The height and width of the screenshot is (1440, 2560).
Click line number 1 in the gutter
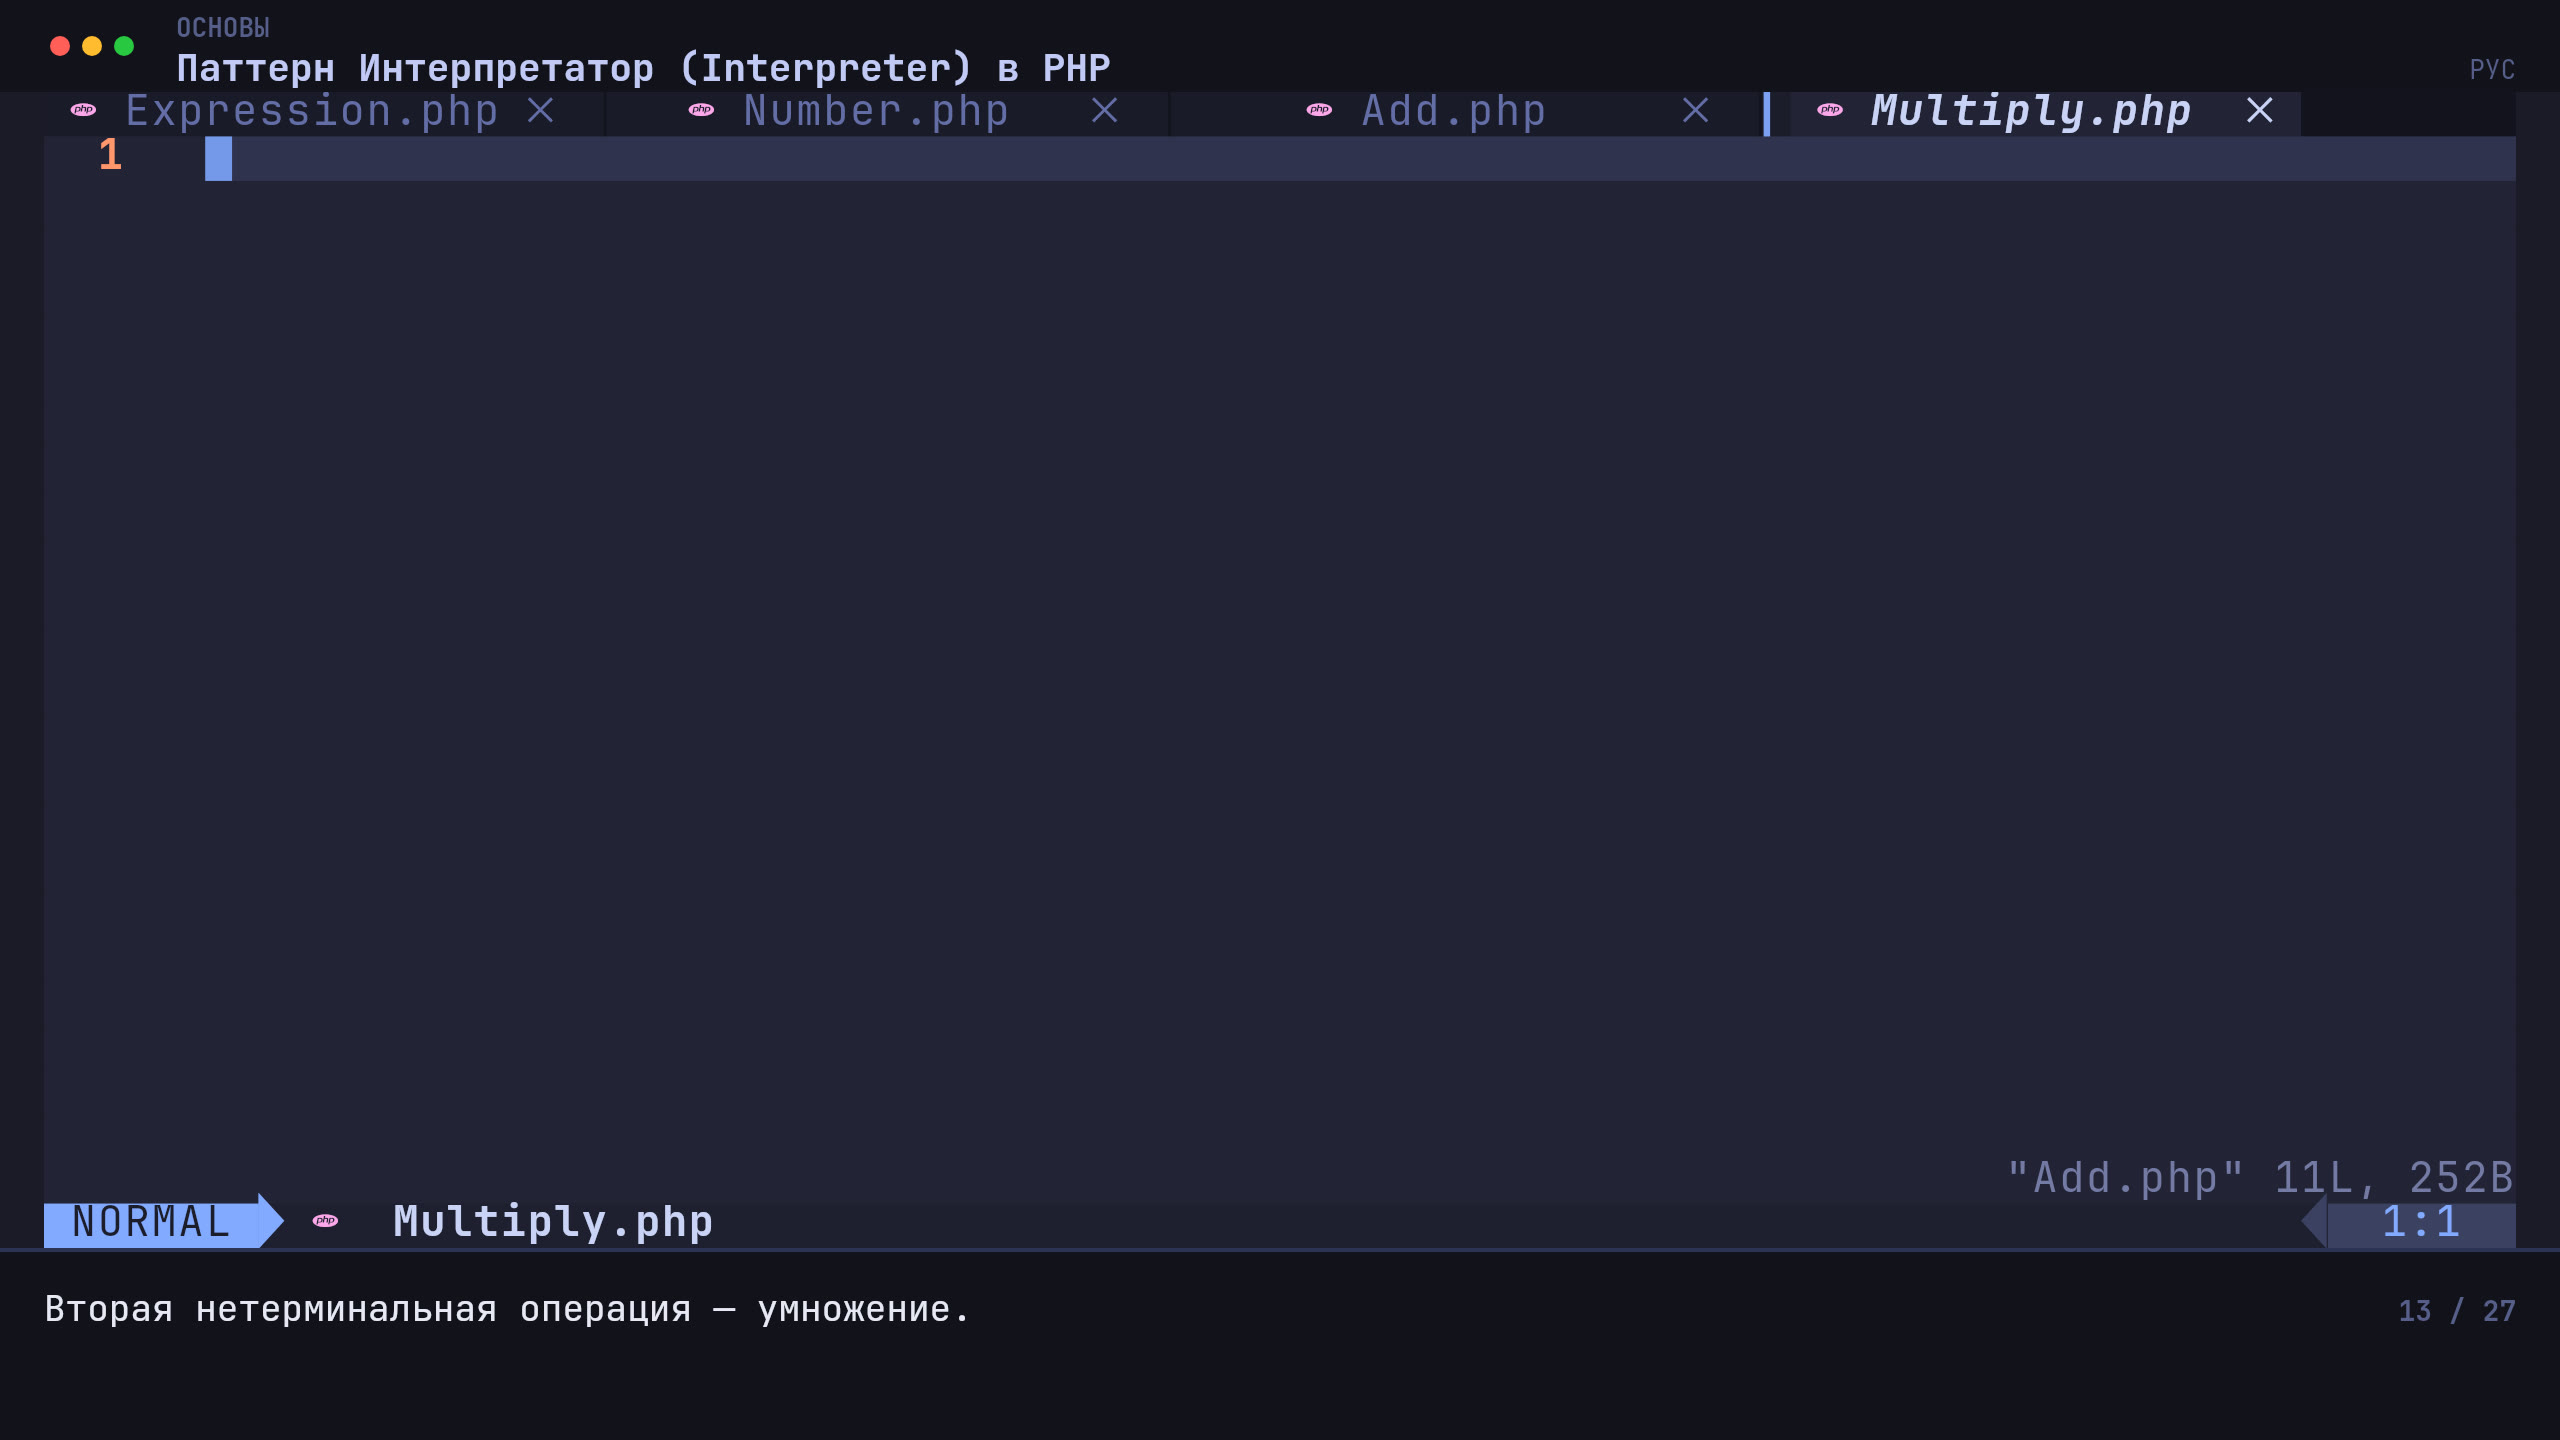pyautogui.click(x=110, y=156)
